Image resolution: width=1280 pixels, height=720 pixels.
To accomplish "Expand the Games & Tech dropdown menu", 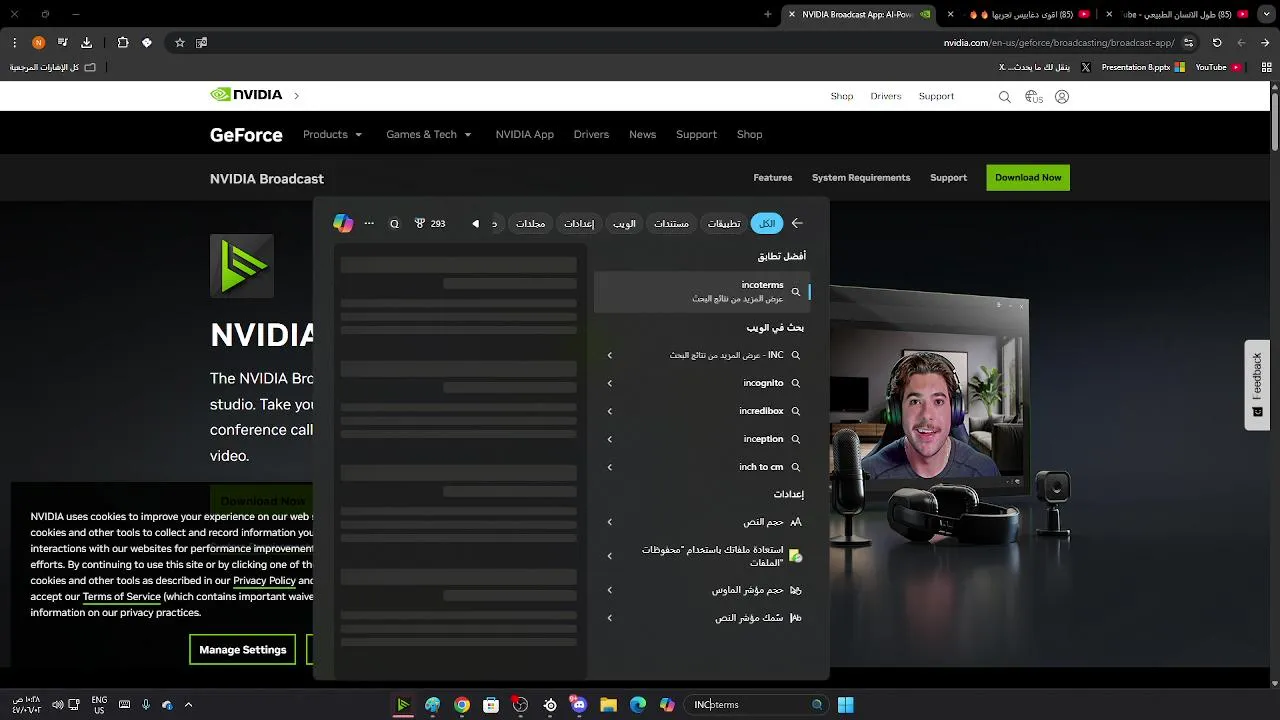I will tap(429, 135).
